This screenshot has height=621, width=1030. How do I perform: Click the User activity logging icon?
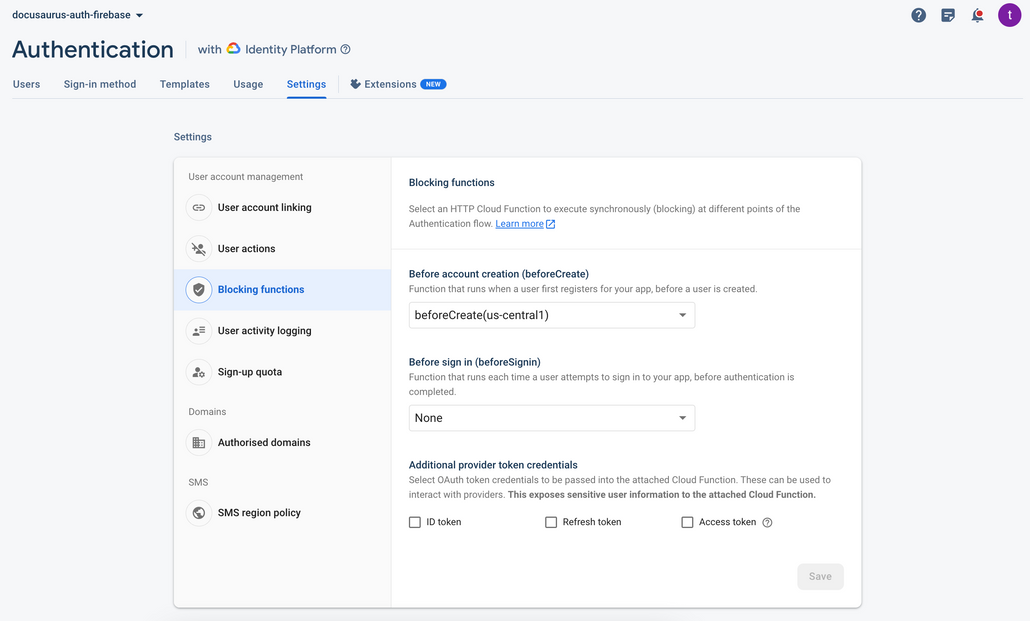(x=199, y=330)
